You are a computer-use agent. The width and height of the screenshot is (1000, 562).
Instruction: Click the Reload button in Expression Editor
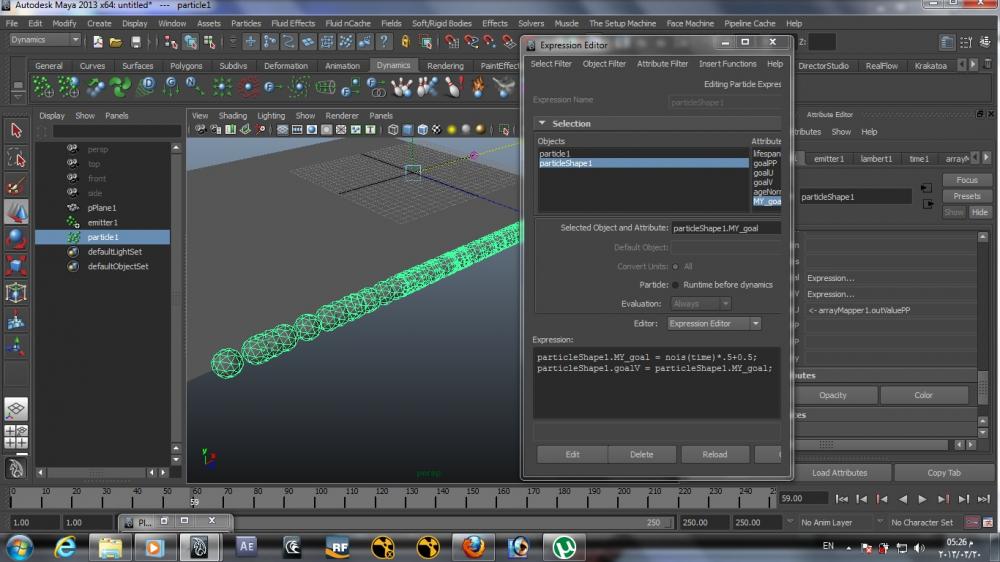[714, 454]
